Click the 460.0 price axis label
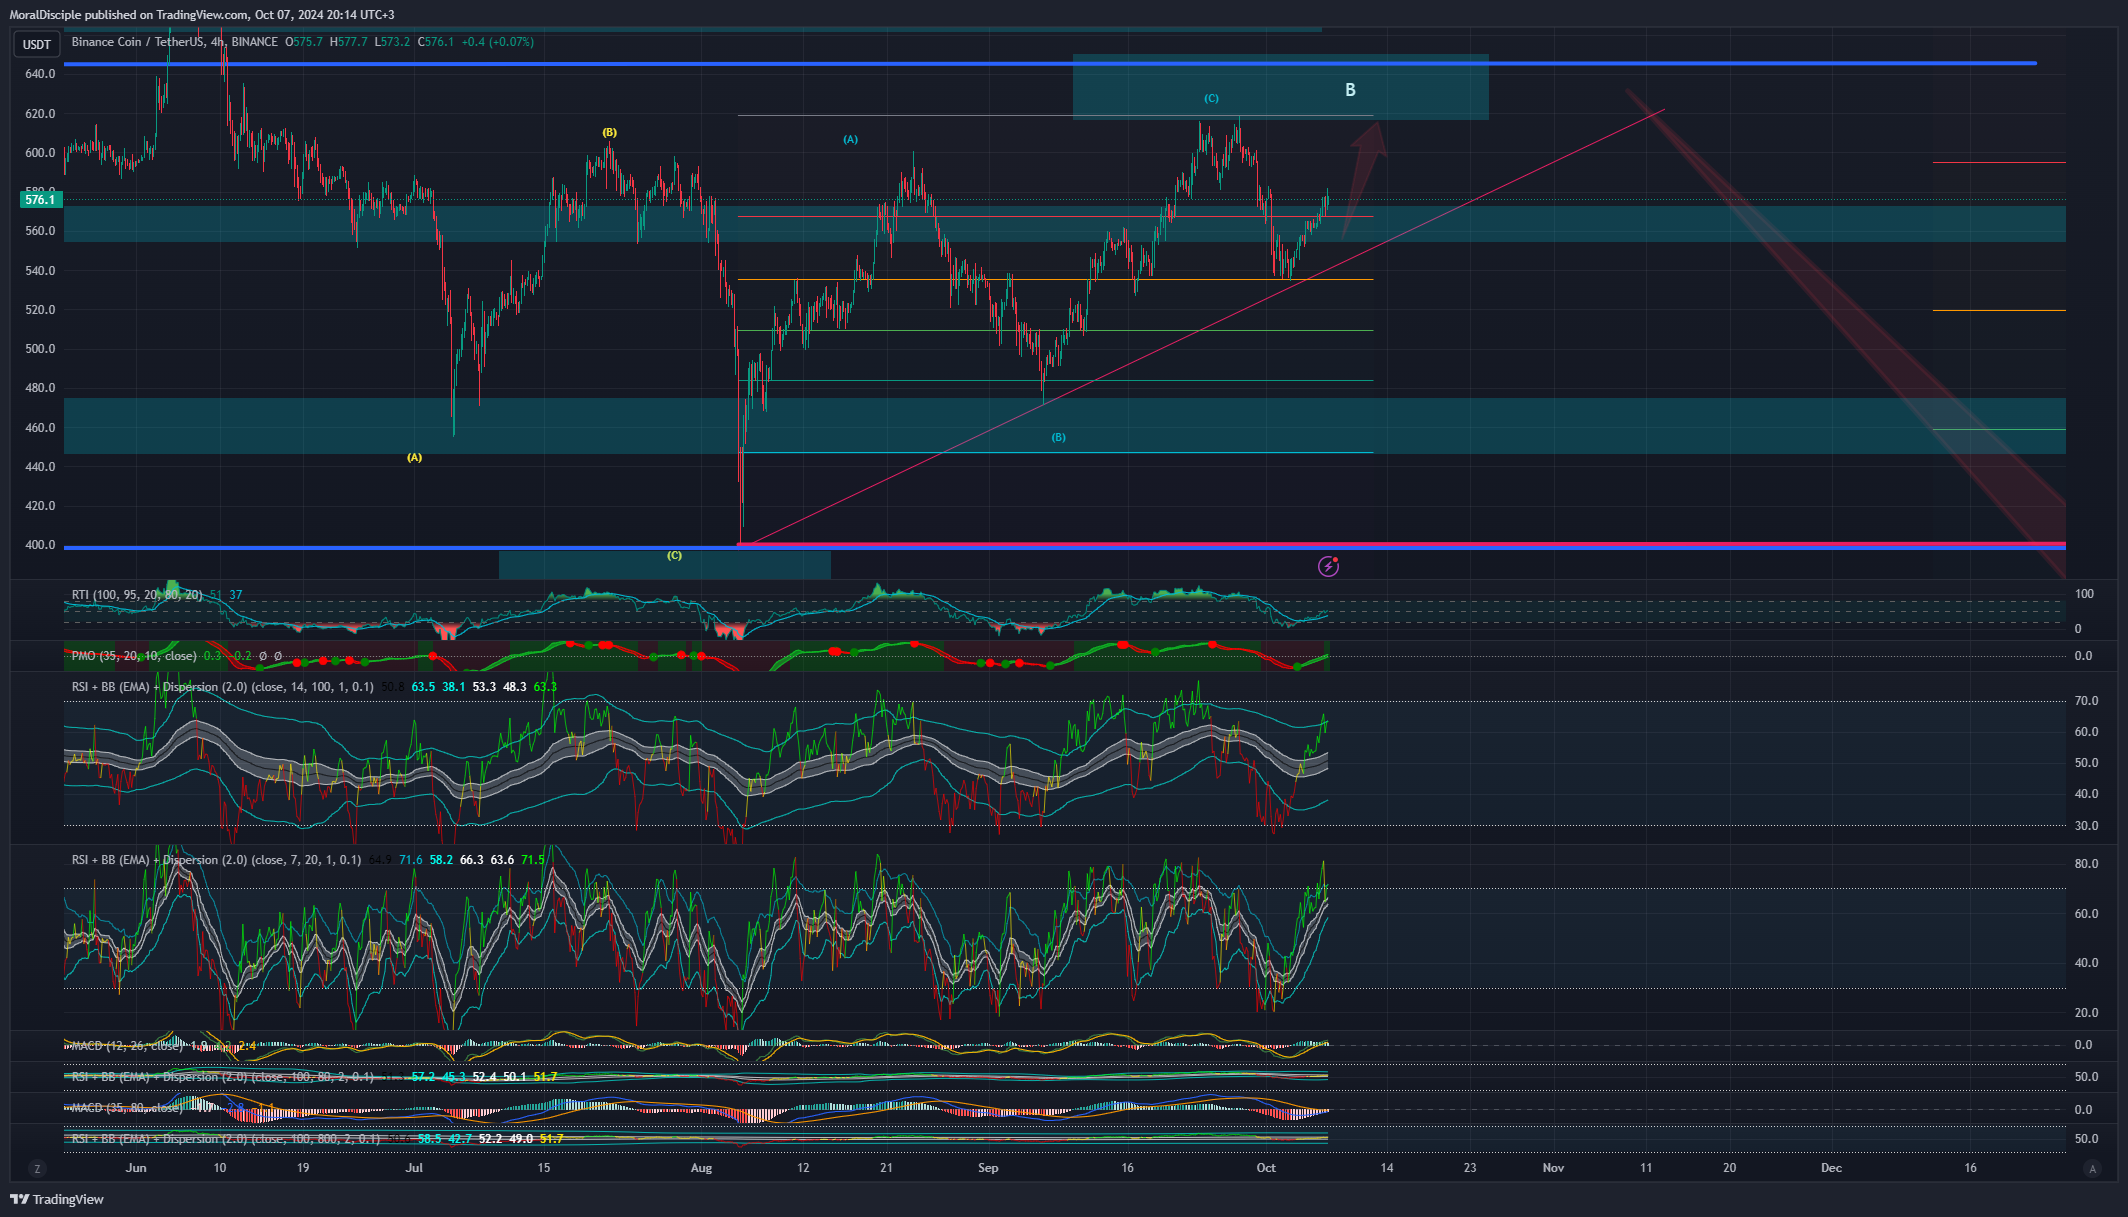Screen dimensions: 2128x1217 (x=40, y=428)
